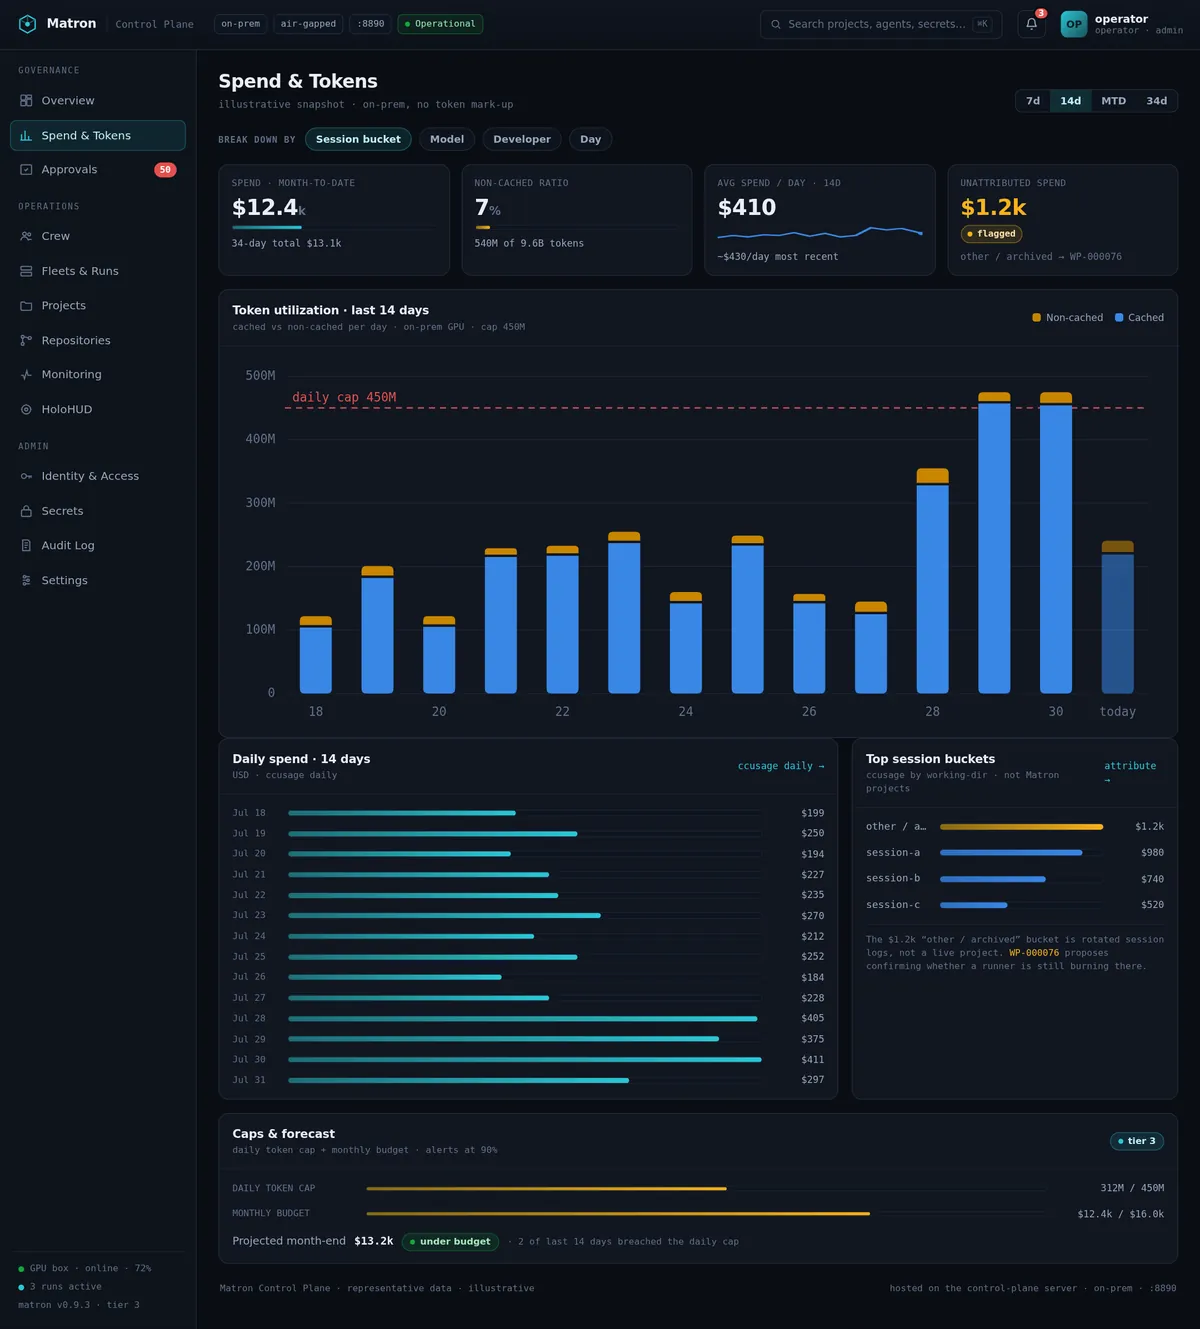Click the session-a bucket row
This screenshot has height=1329, width=1200.
pyautogui.click(x=1014, y=853)
